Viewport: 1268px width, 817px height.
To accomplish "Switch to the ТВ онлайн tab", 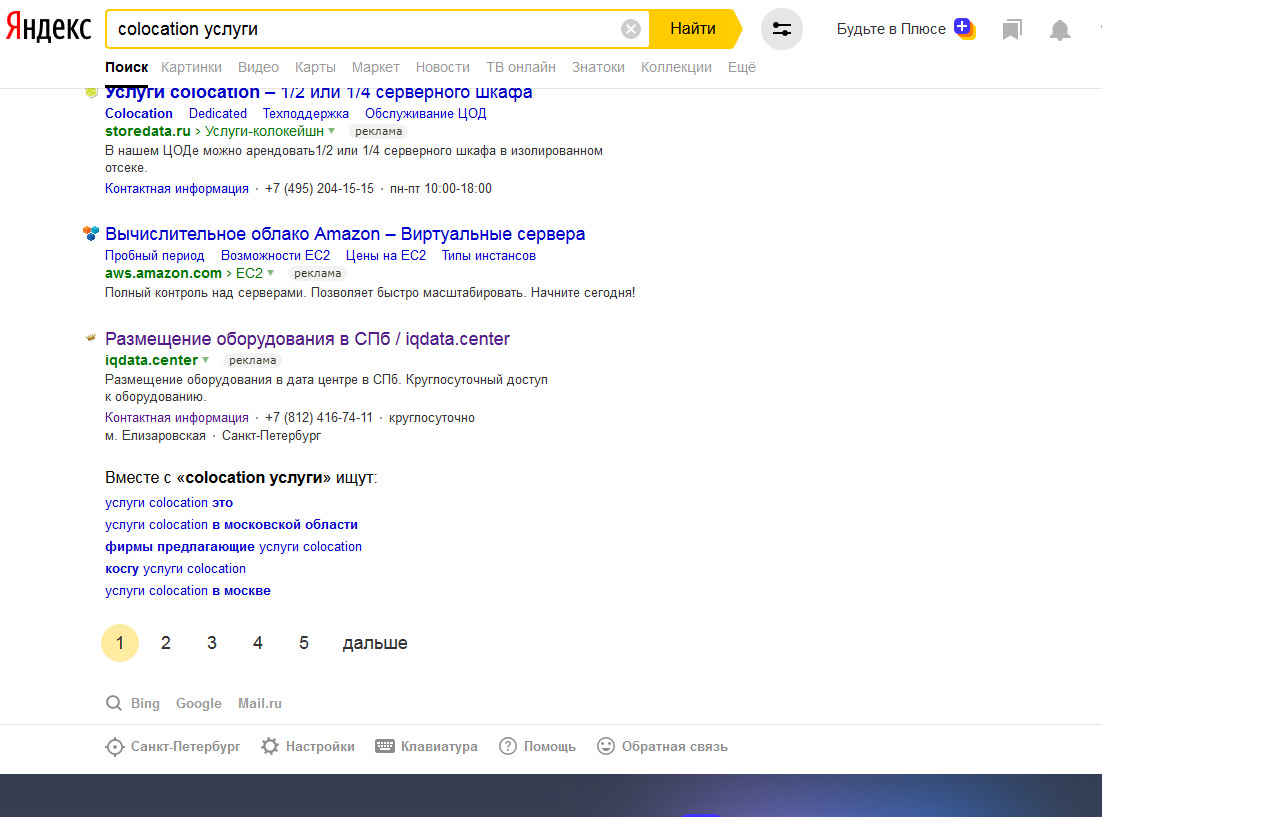I will click(x=521, y=67).
